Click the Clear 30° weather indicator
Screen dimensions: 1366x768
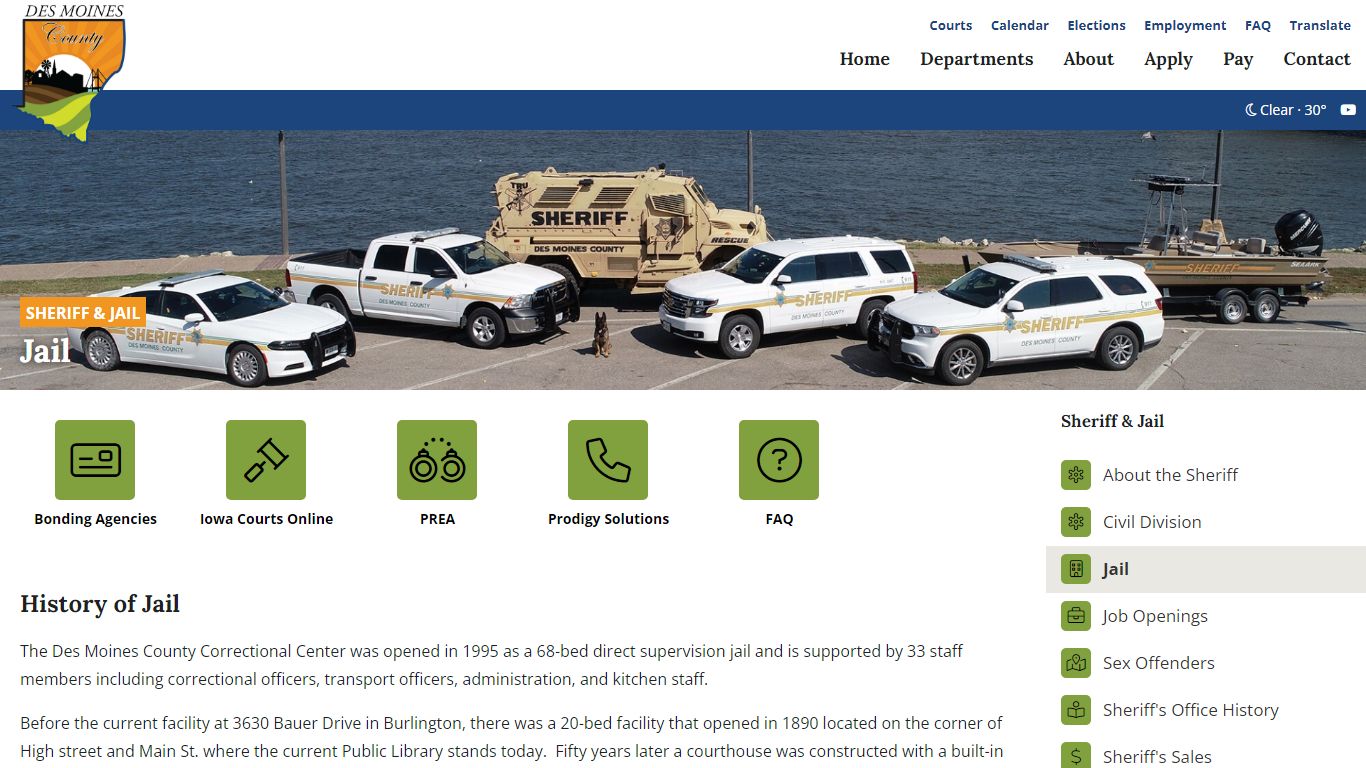coord(1286,110)
